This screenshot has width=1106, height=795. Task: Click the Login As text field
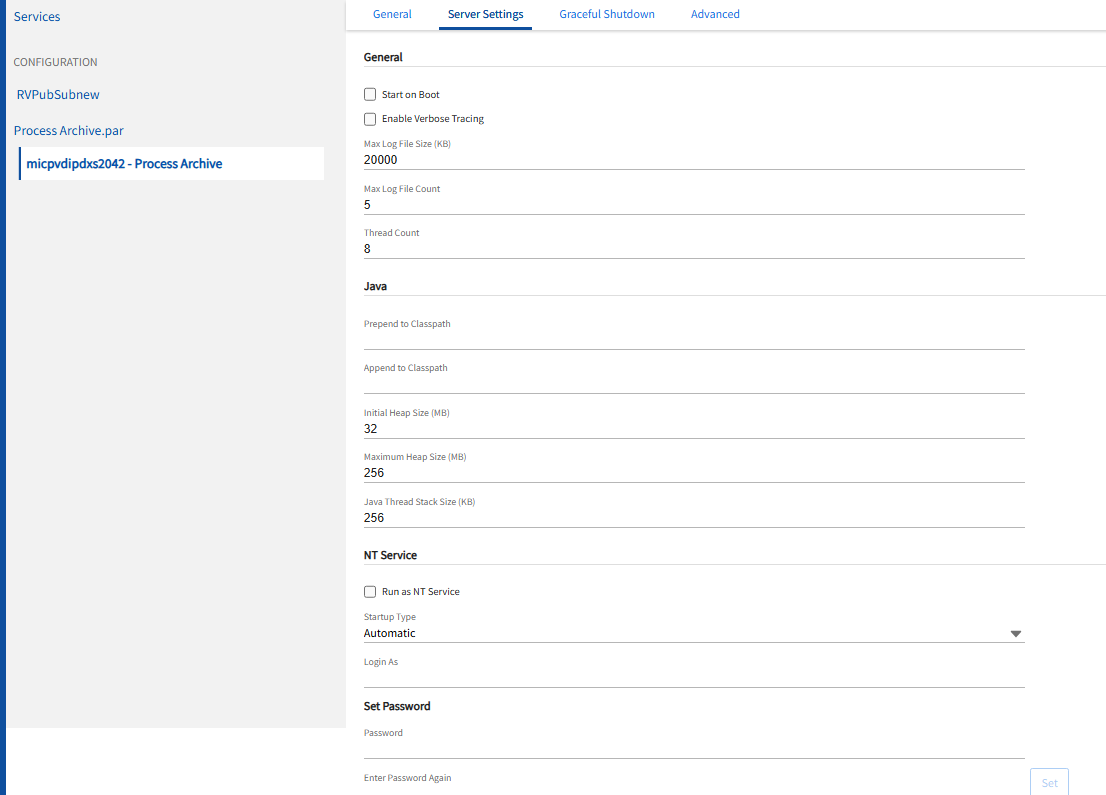pyautogui.click(x=693, y=678)
